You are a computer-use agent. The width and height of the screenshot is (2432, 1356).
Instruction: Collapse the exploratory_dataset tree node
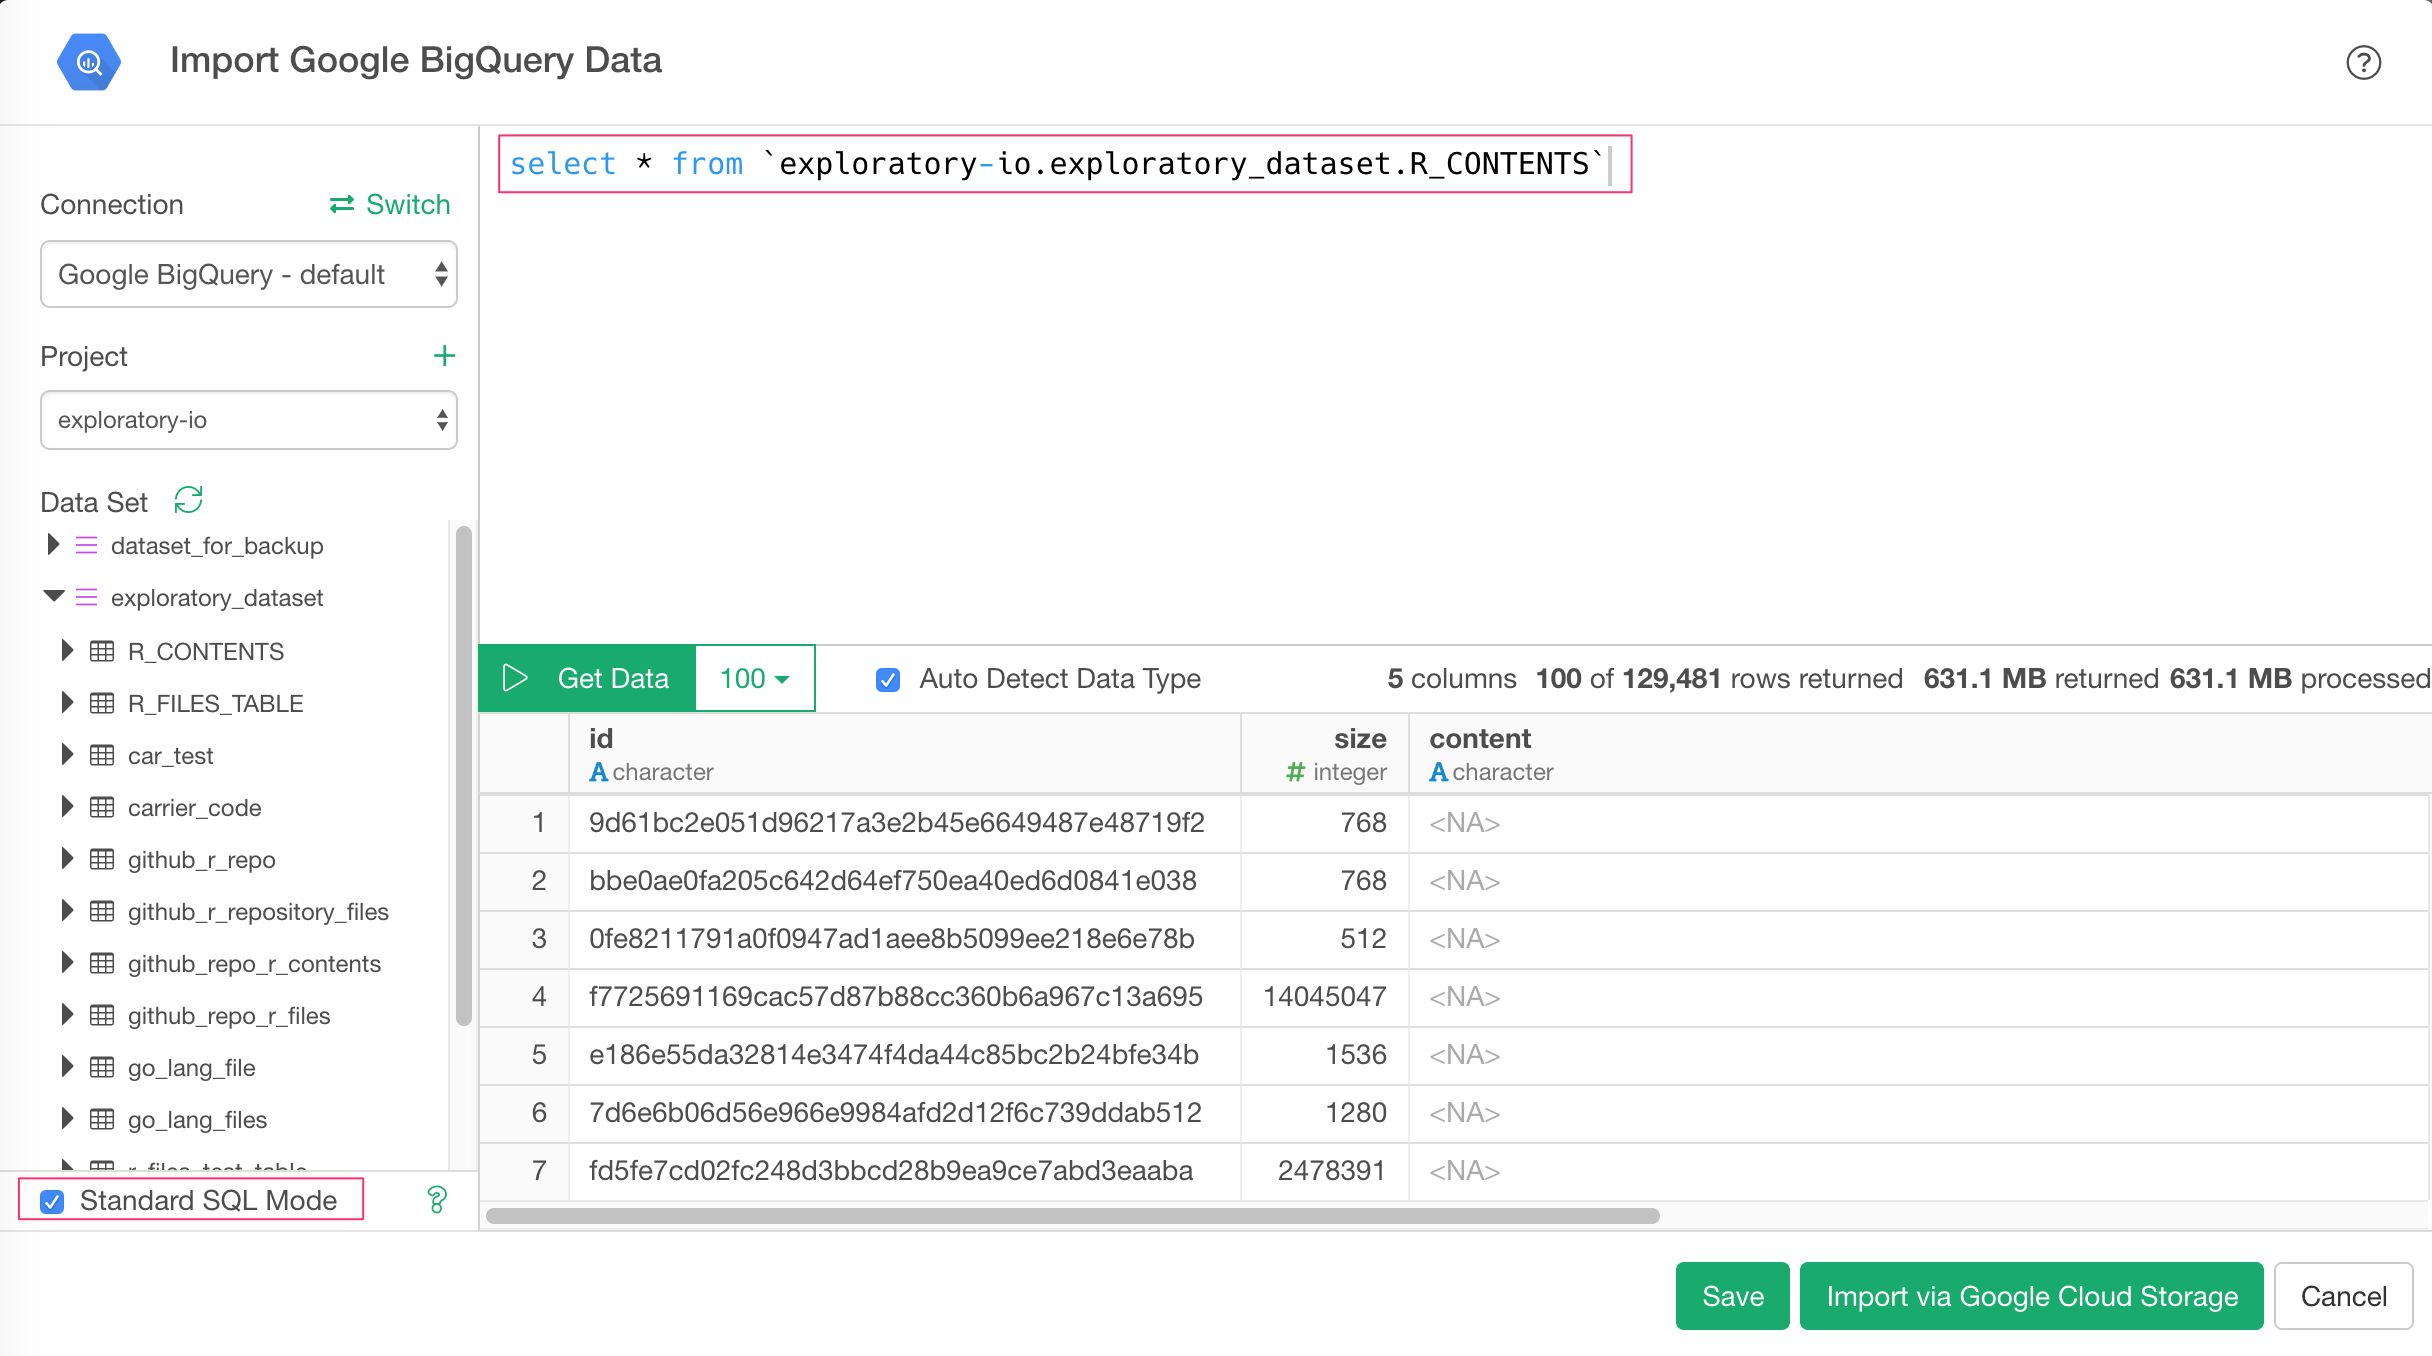coord(54,596)
